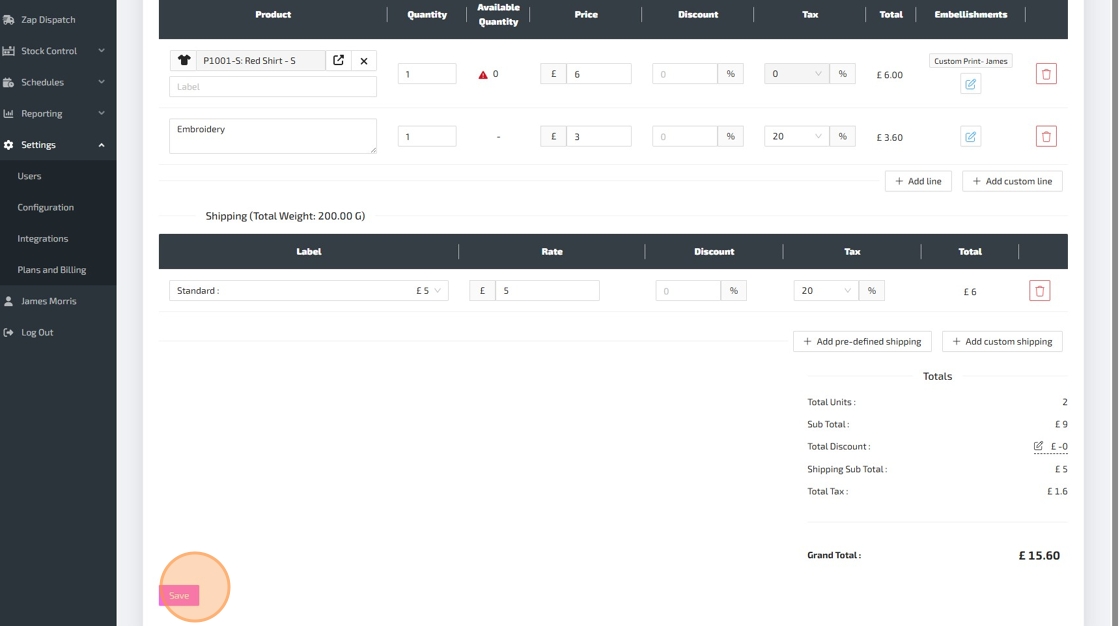Click the Red Shirt price field
This screenshot has width=1120, height=626.
point(599,74)
